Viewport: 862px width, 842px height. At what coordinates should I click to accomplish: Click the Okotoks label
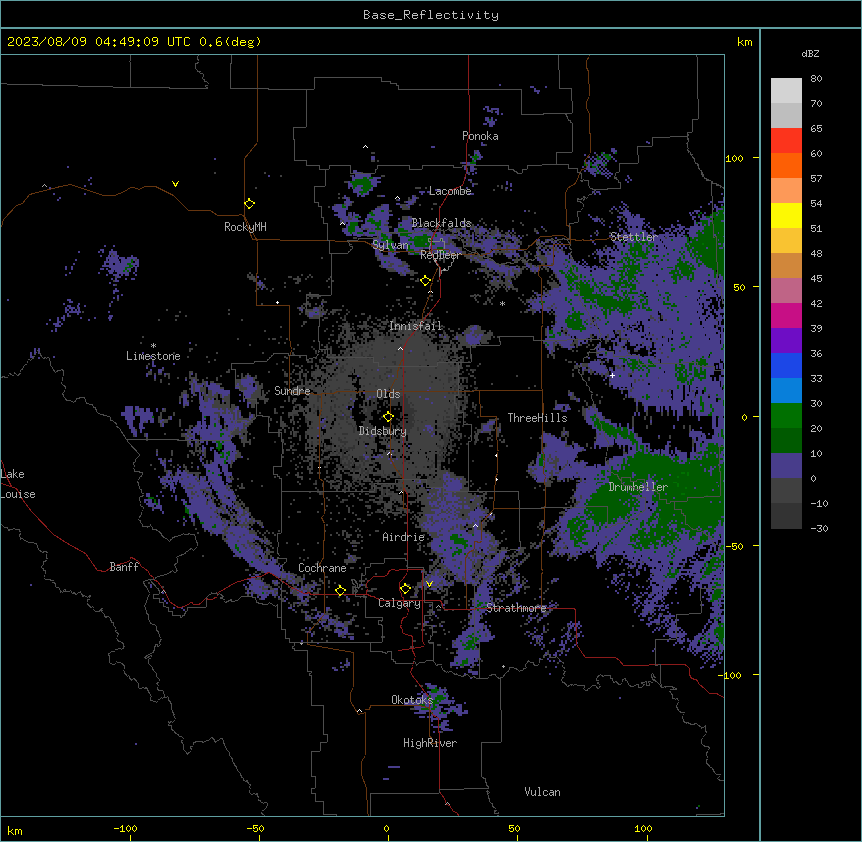coord(412,700)
